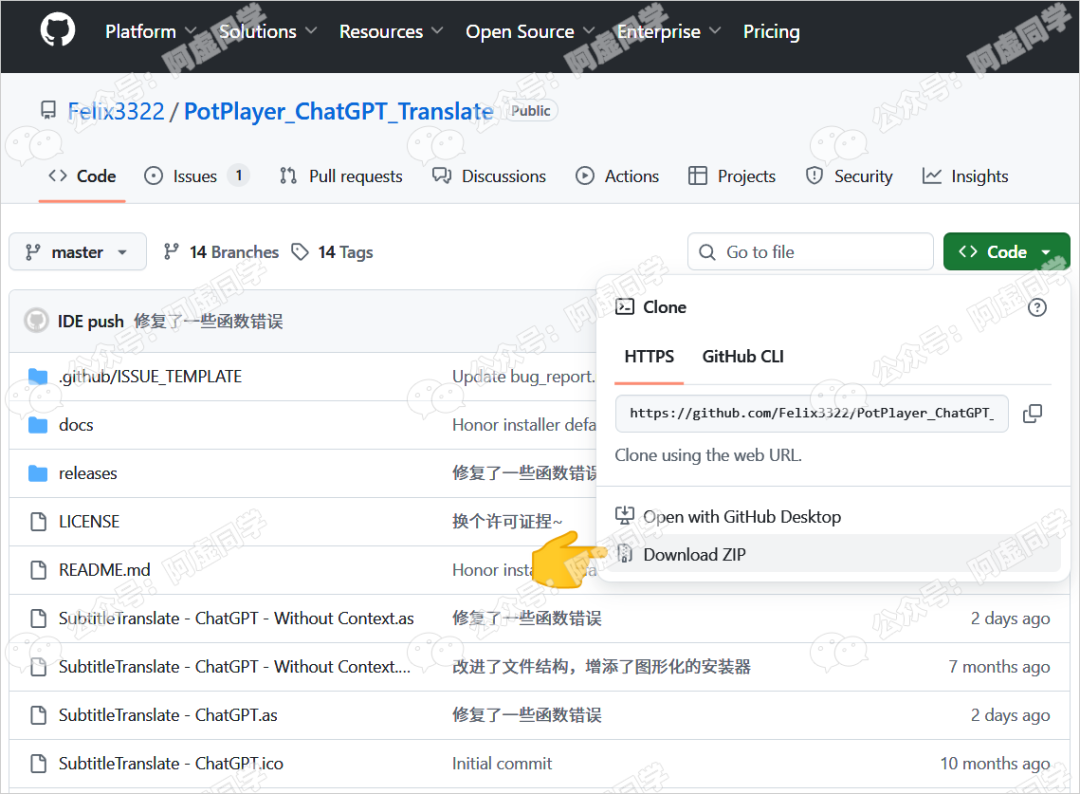Click the docs folder icon
1080x794 pixels.
[38, 425]
